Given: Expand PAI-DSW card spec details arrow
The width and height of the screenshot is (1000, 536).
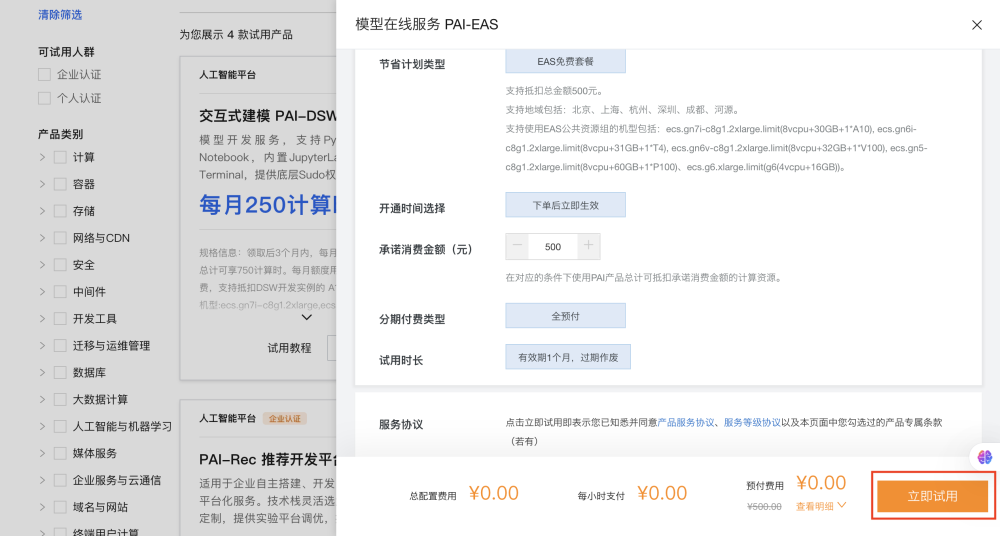Looking at the screenshot, I should coord(307,317).
